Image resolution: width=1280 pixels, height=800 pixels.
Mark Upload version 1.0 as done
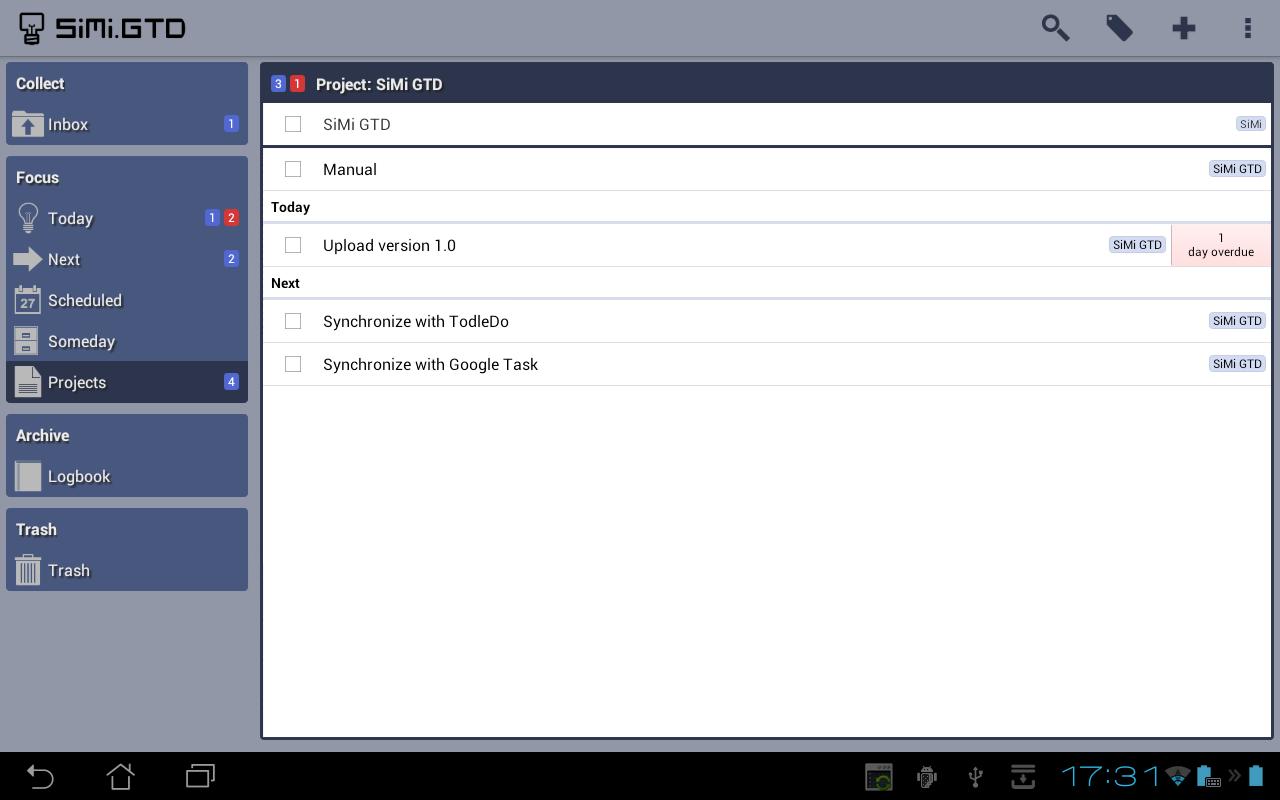coord(293,245)
